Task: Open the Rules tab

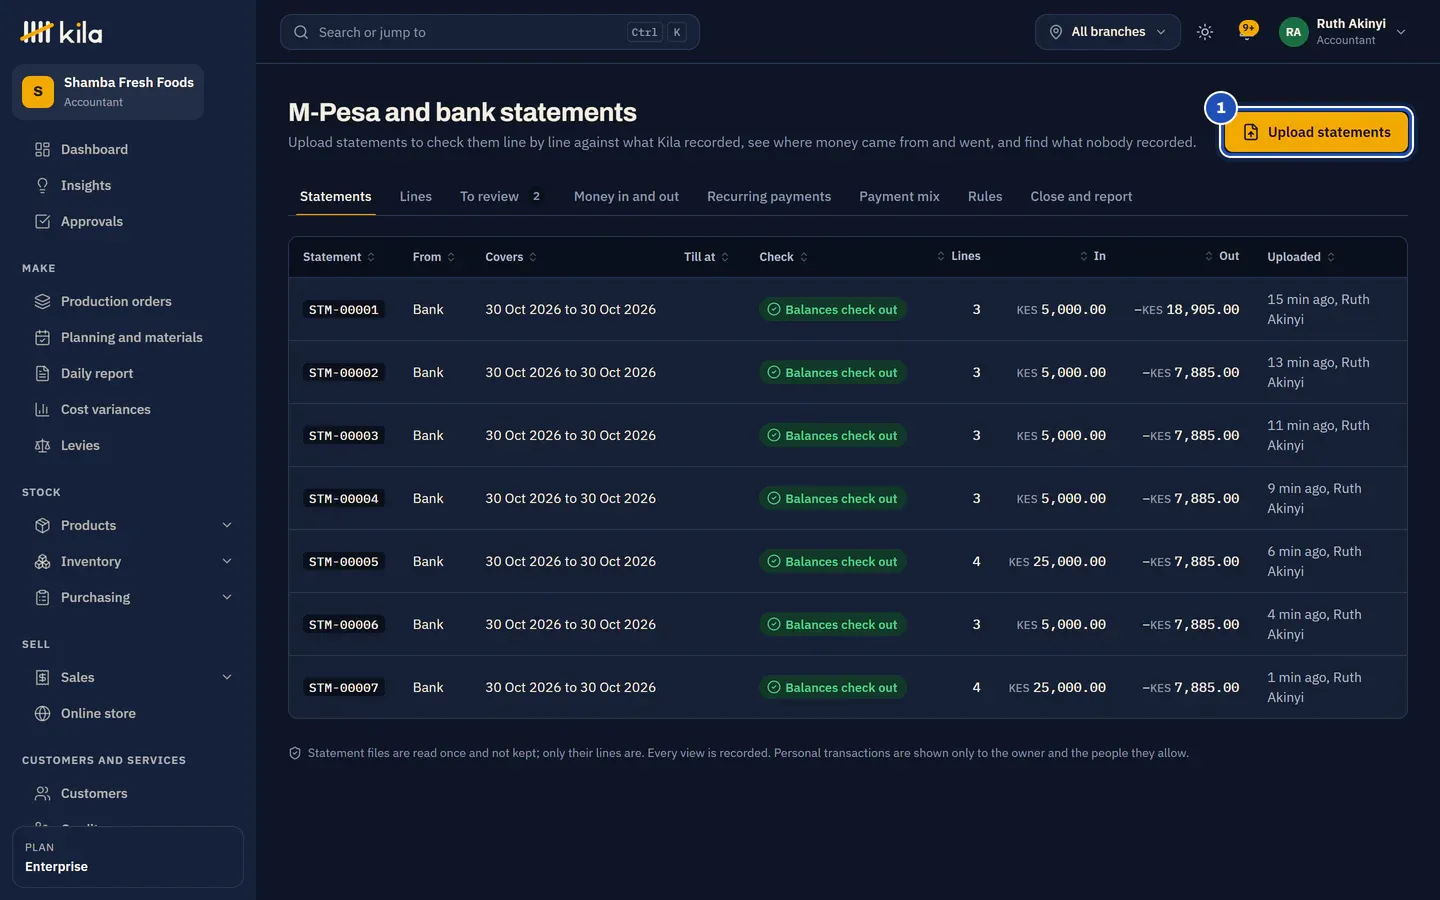Action: coord(985,196)
